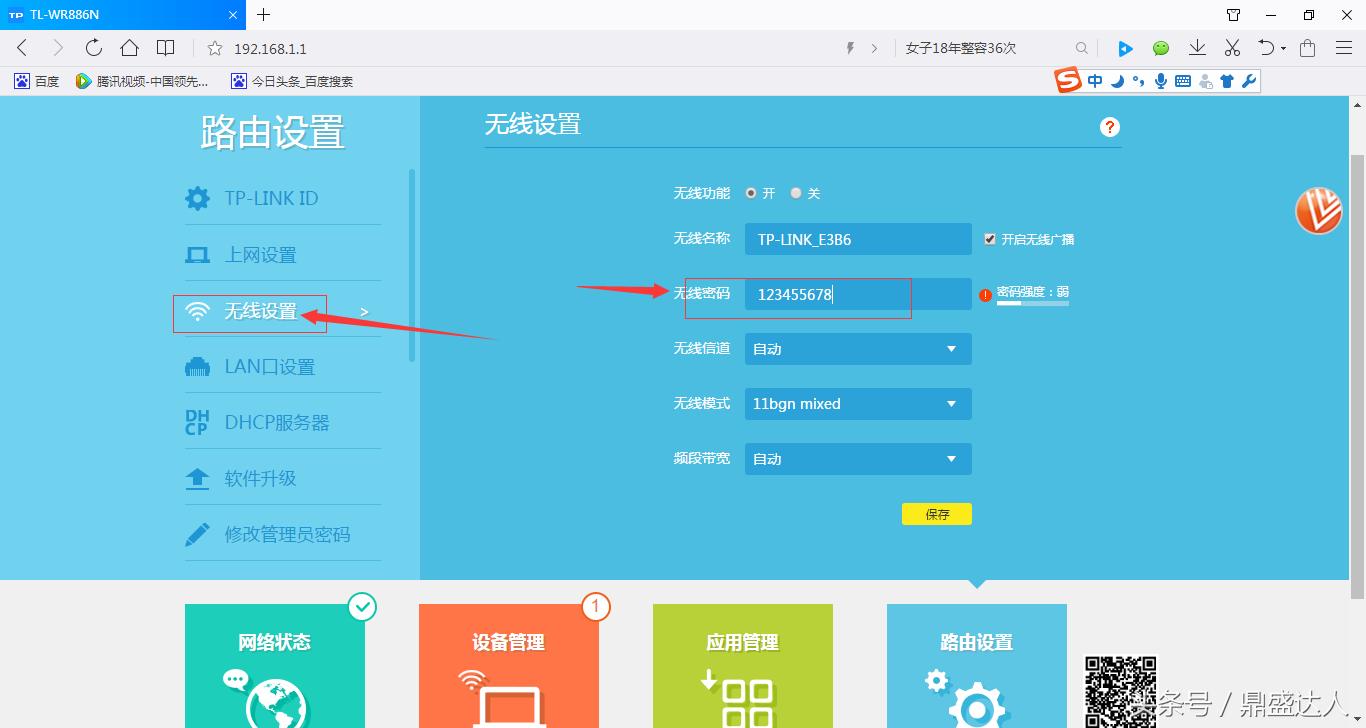The height and width of the screenshot is (728, 1366).
Task: Open the Sogou soft keyboard icon
Action: pos(1182,81)
